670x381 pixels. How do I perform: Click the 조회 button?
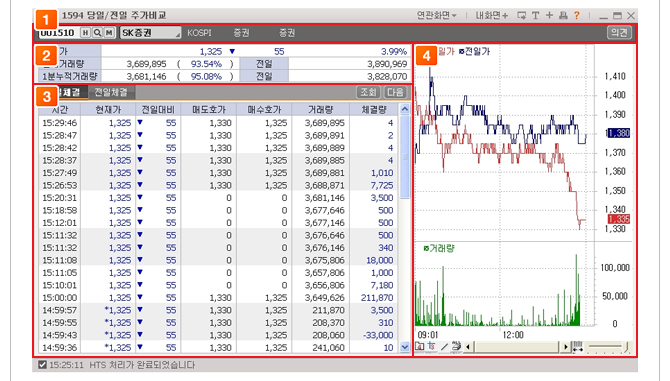click(x=368, y=92)
